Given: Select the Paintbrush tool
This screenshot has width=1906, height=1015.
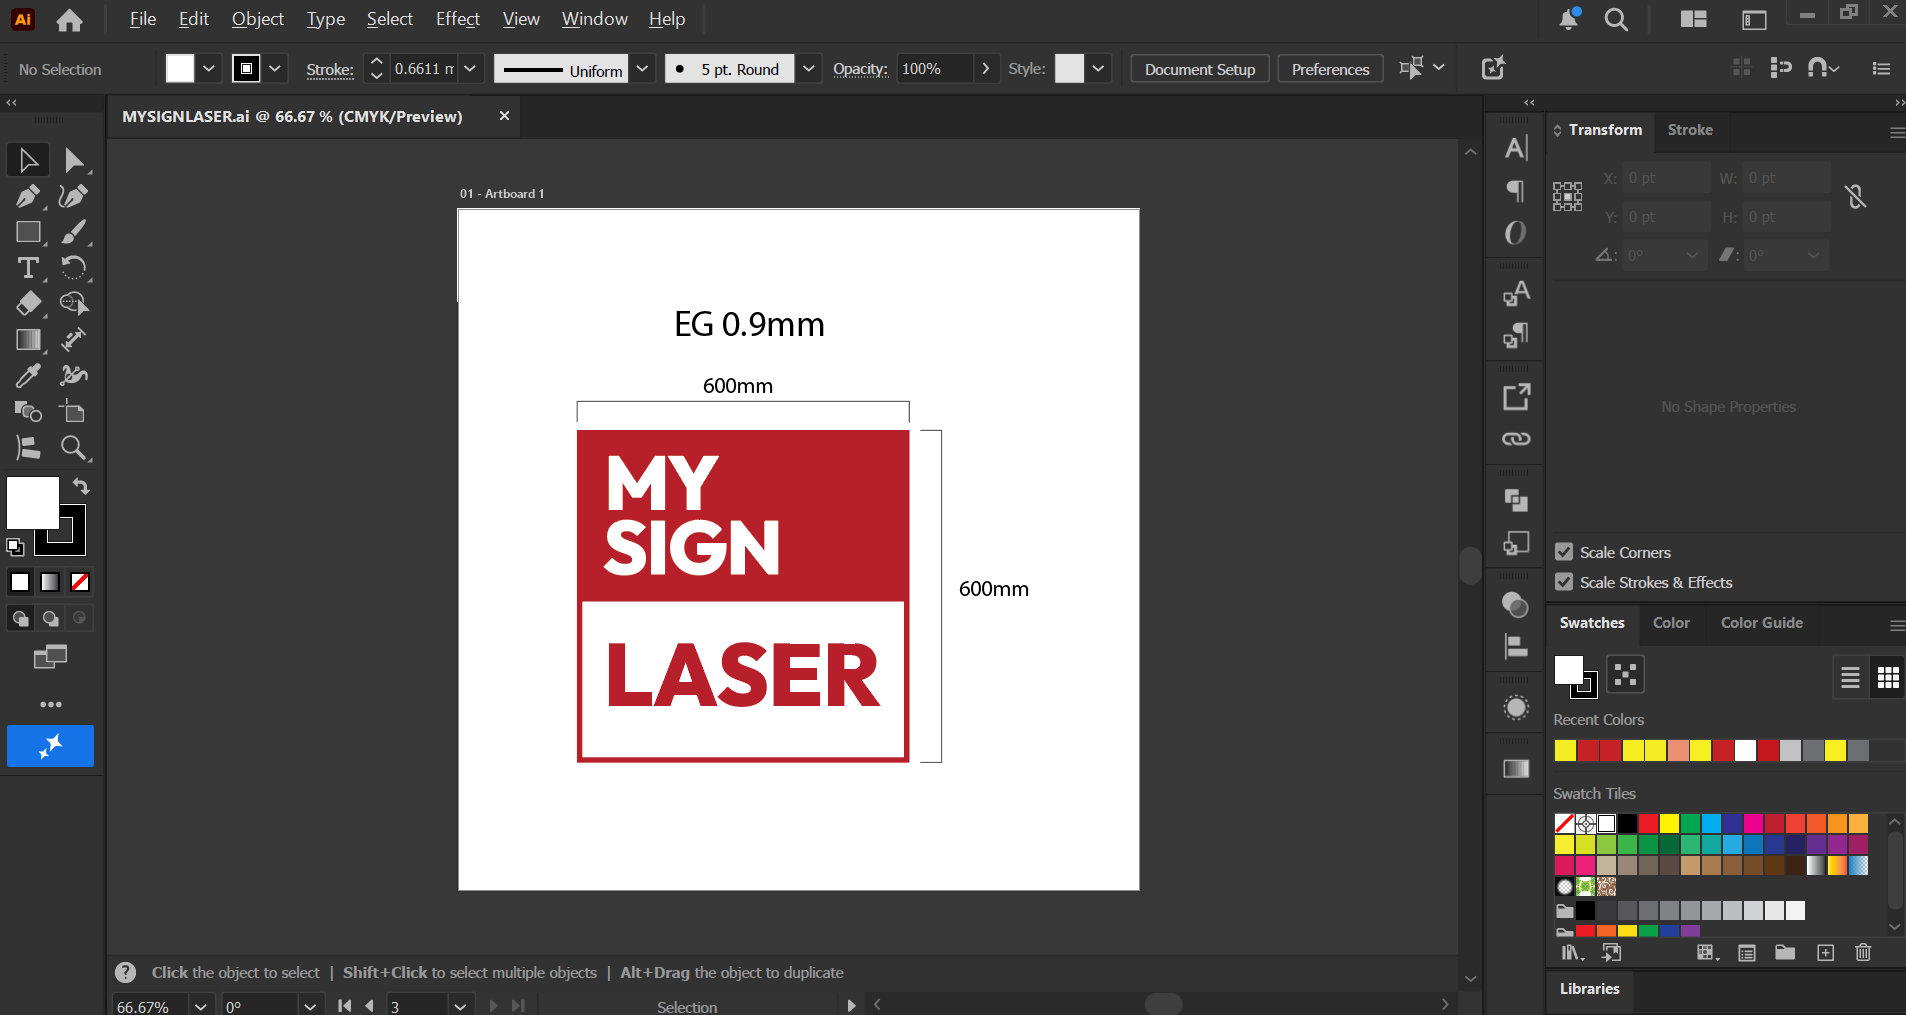Looking at the screenshot, I should tap(73, 232).
